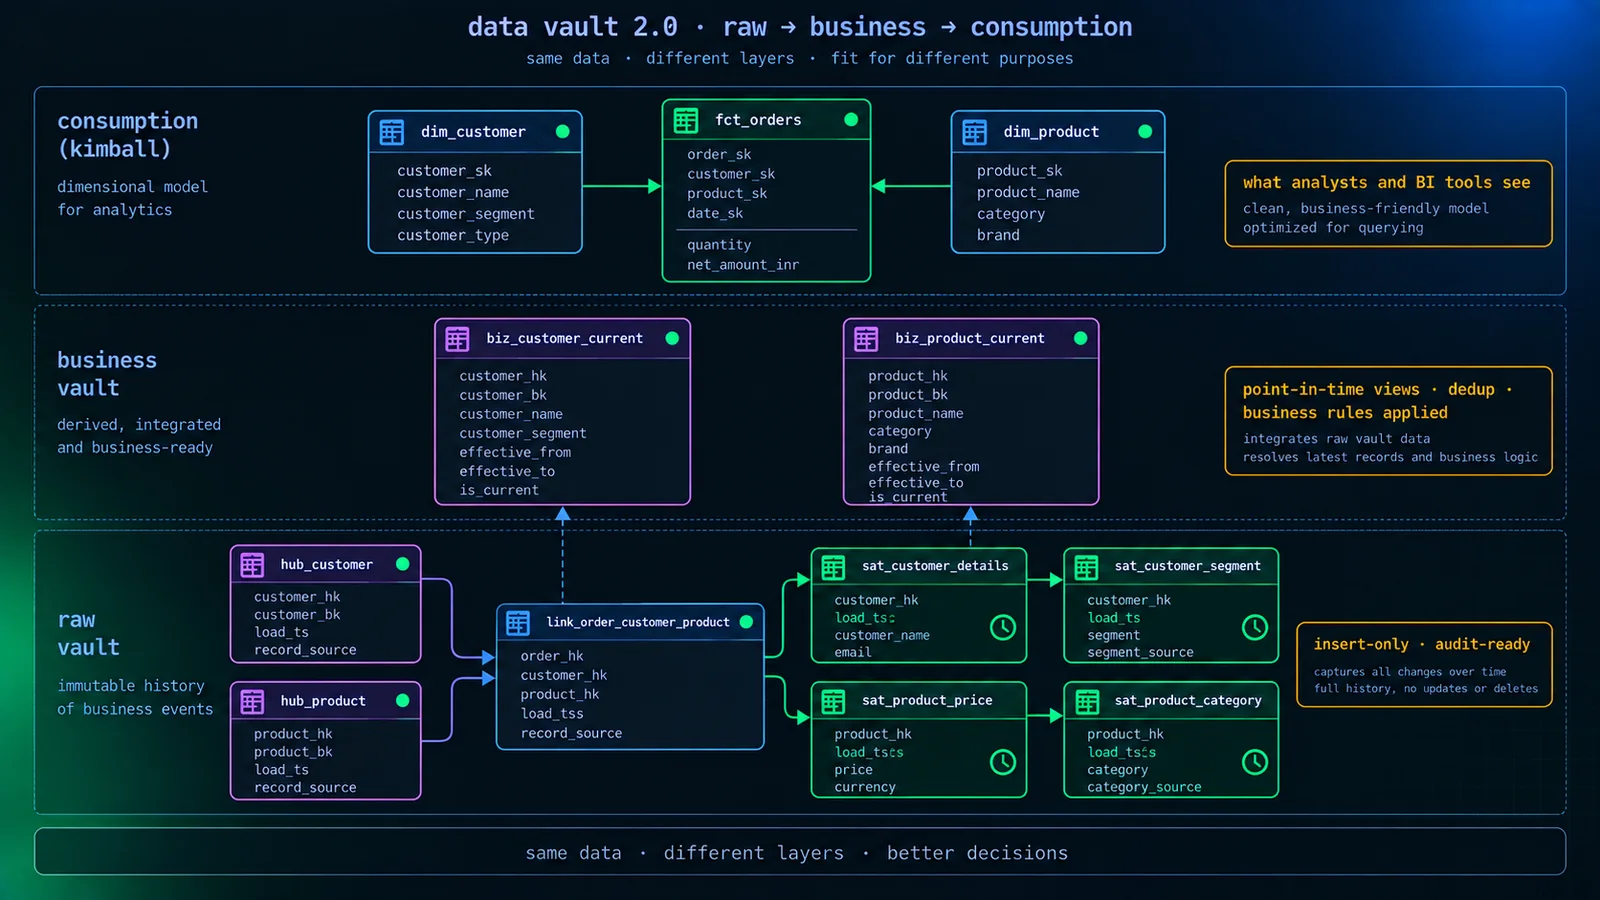Click effective_from in biz_customer_current

[515, 452]
